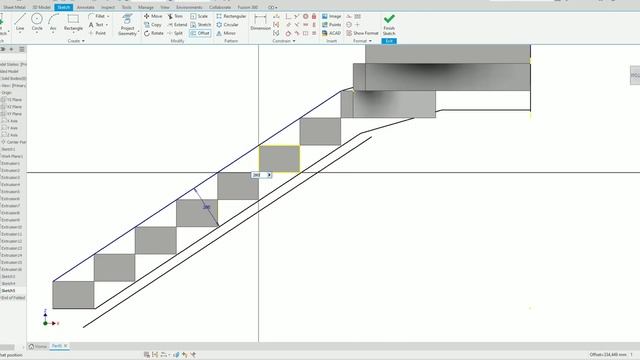Open the Tools ribbon tab
The width and height of the screenshot is (640, 360).
127,7
